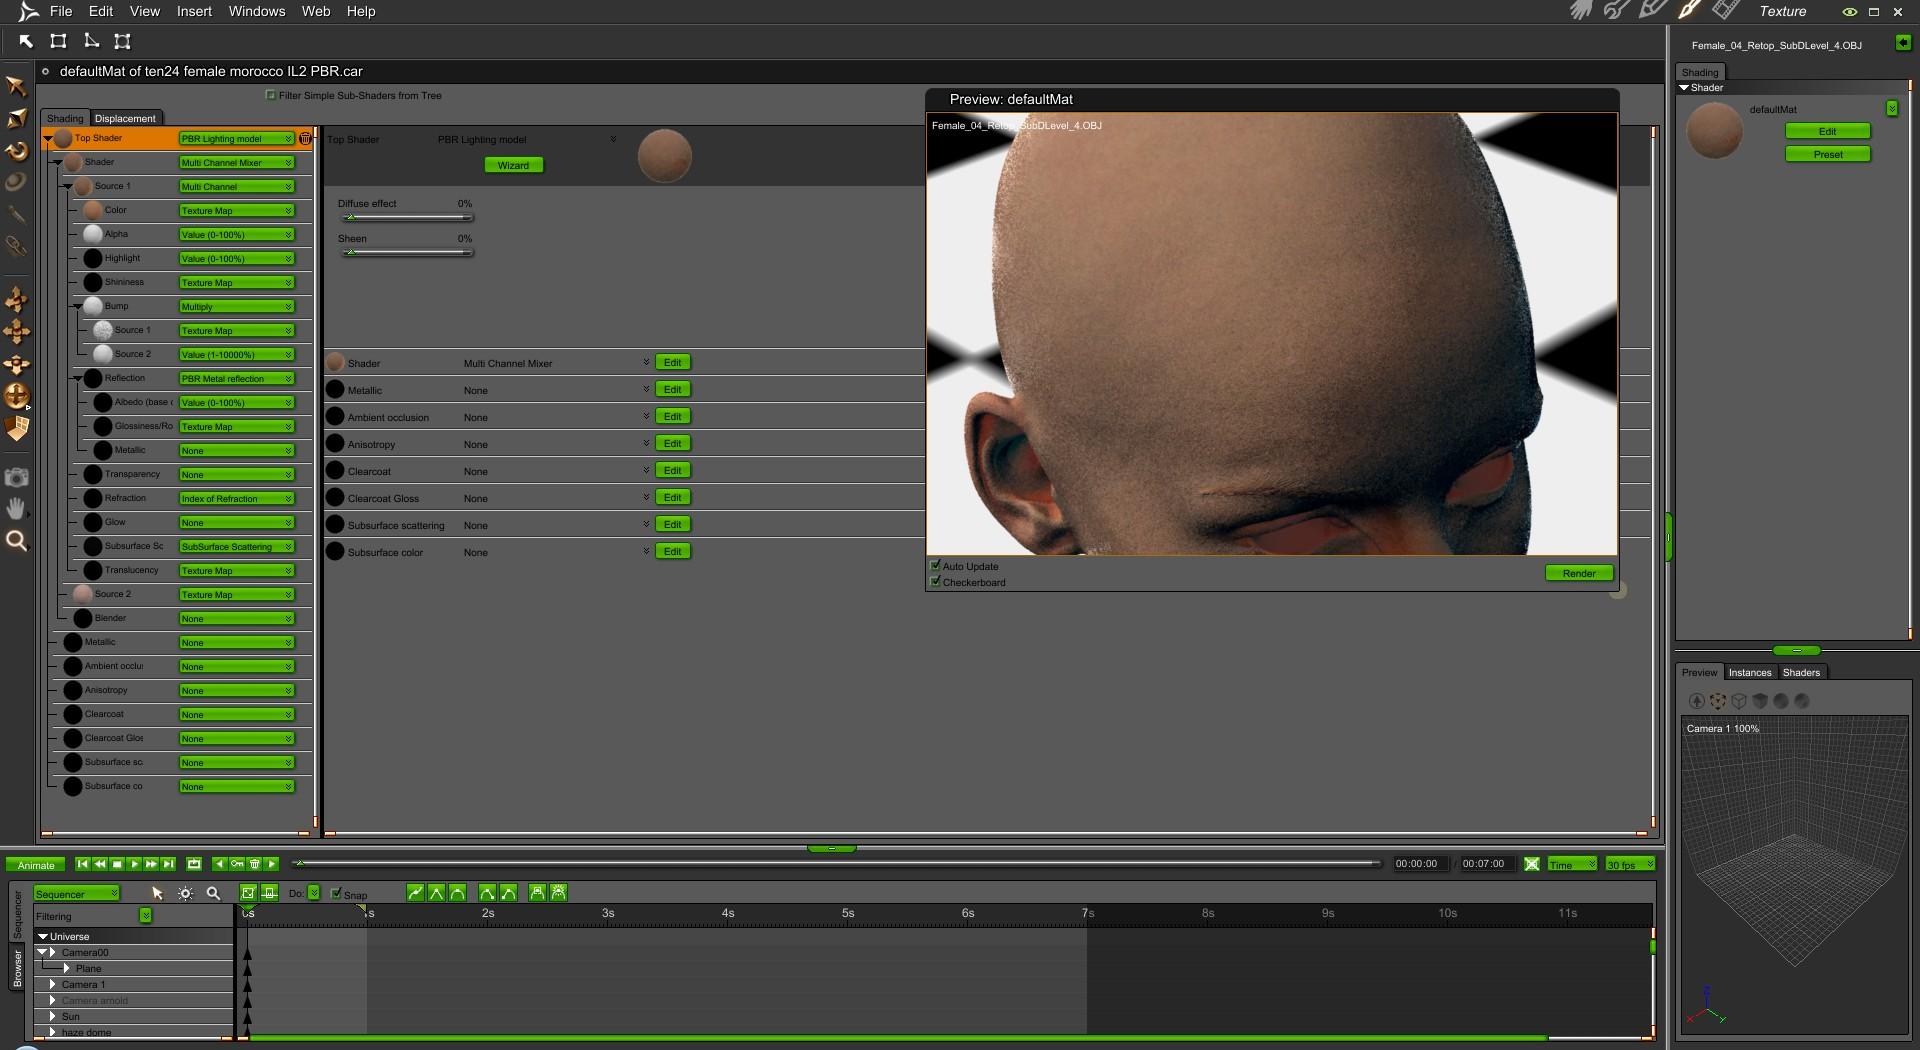1920x1050 pixels.
Task: Toggle Checkerboard checkbox
Action: (x=936, y=582)
